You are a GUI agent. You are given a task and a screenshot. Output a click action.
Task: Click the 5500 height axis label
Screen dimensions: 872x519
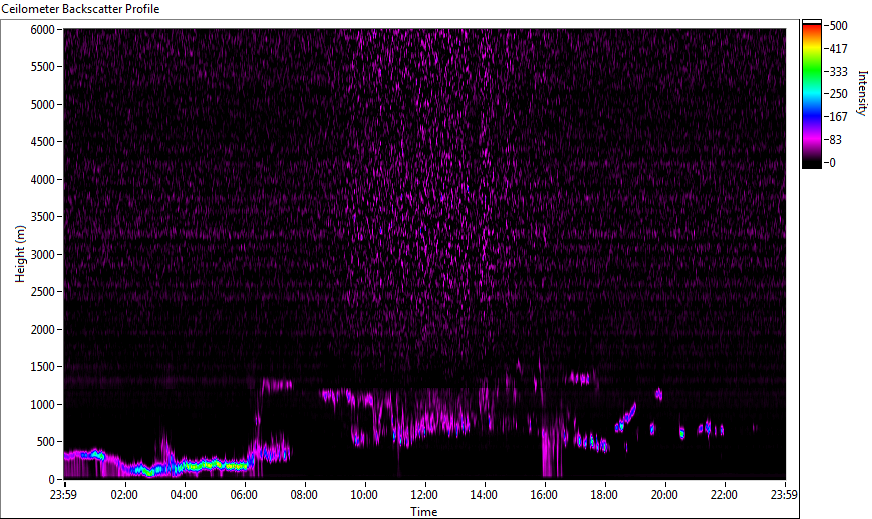pos(42,67)
